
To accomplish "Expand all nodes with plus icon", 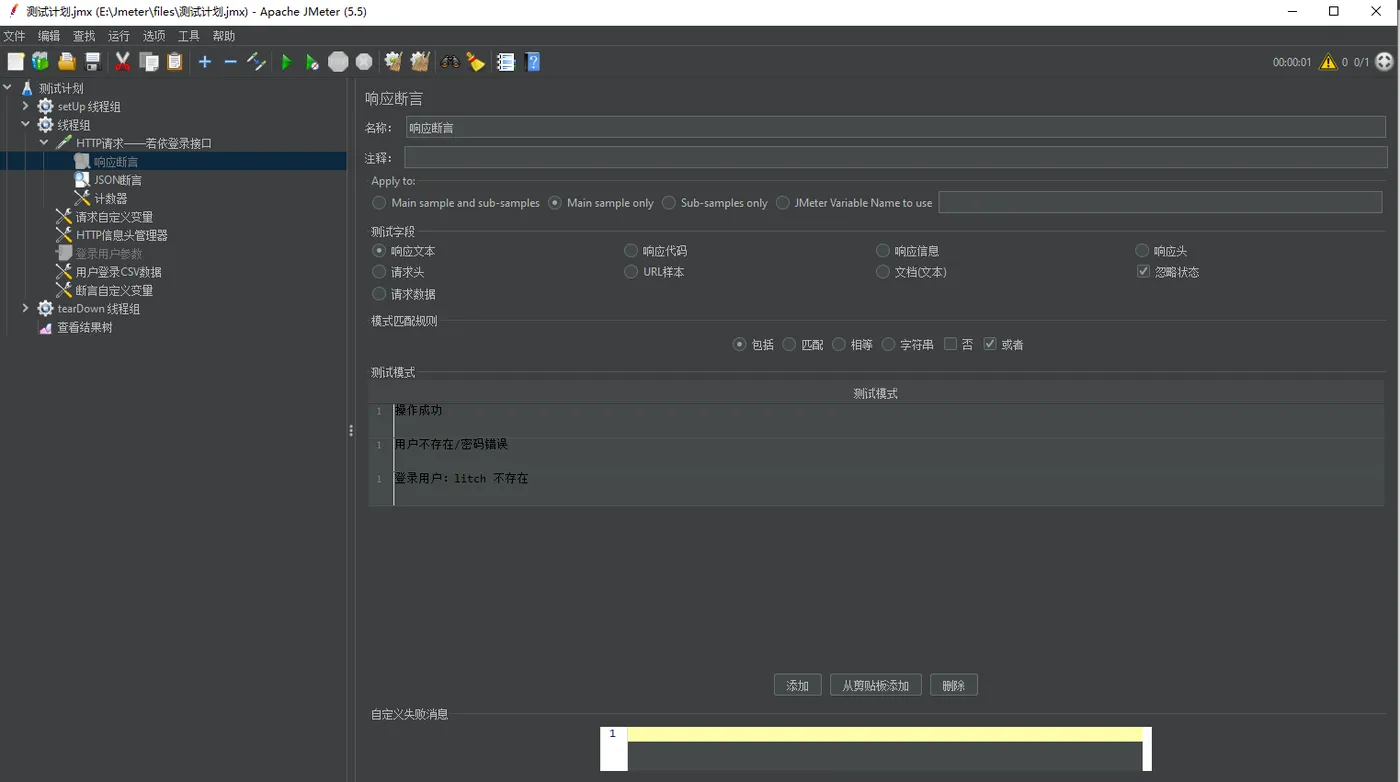I will click(x=205, y=62).
